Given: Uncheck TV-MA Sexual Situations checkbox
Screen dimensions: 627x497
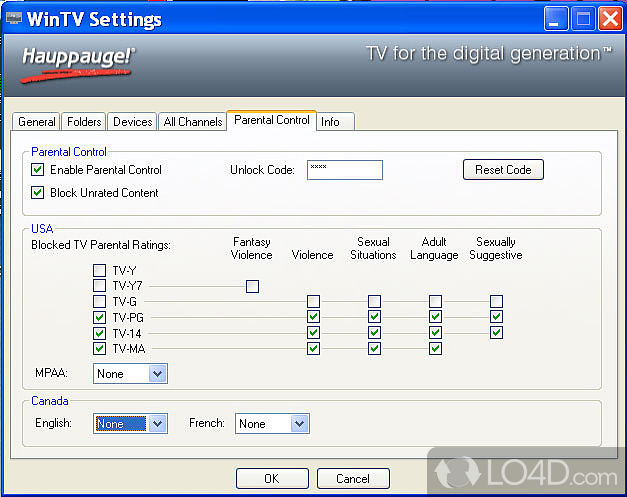Looking at the screenshot, I should [x=374, y=348].
